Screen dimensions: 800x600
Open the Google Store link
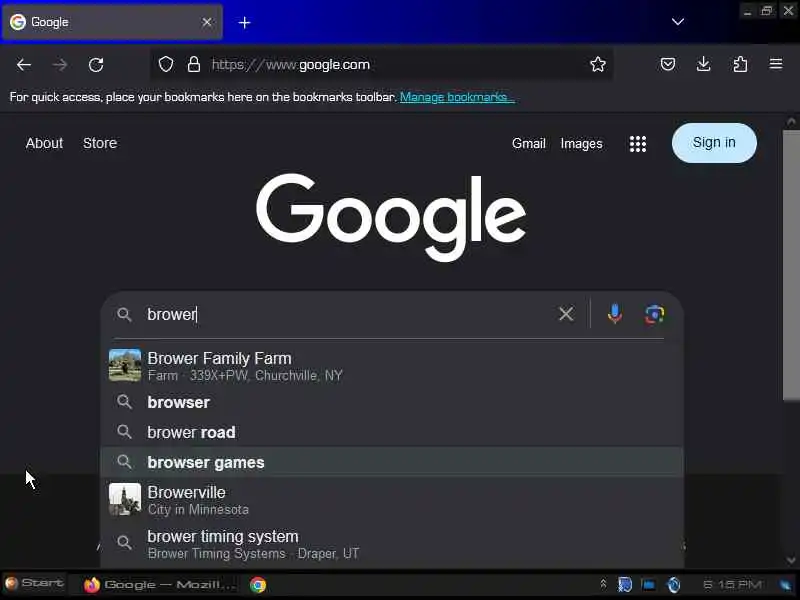point(100,143)
